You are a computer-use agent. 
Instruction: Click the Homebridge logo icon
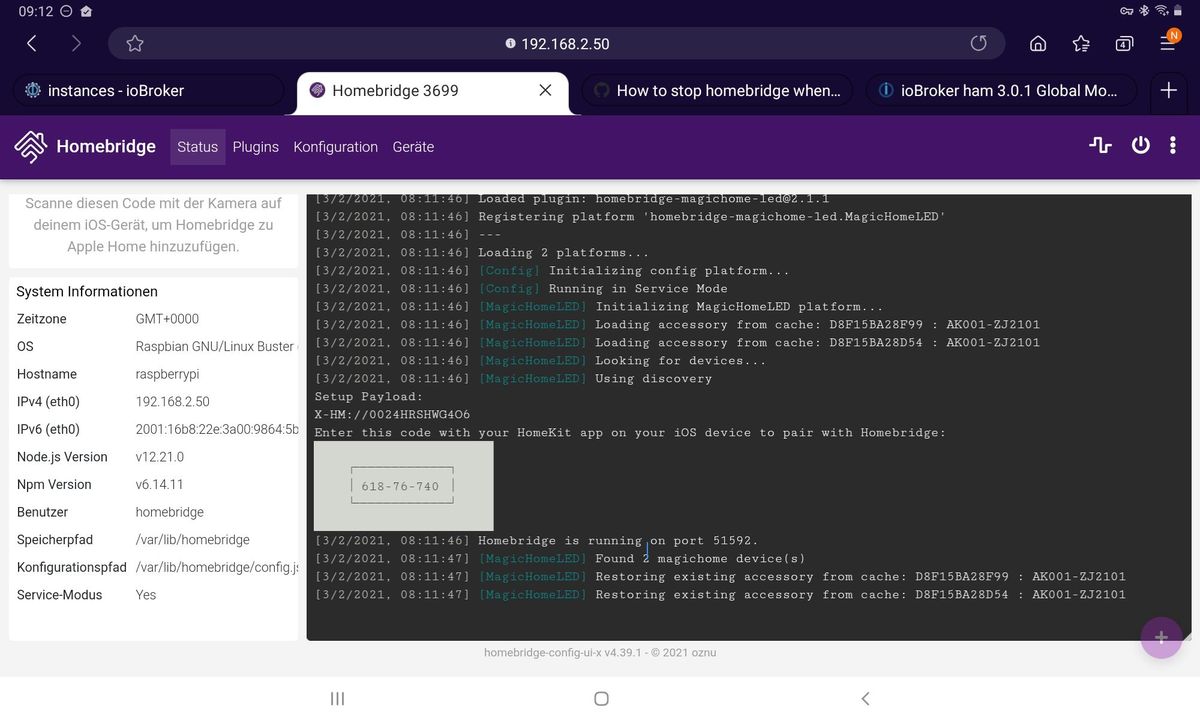coord(31,146)
